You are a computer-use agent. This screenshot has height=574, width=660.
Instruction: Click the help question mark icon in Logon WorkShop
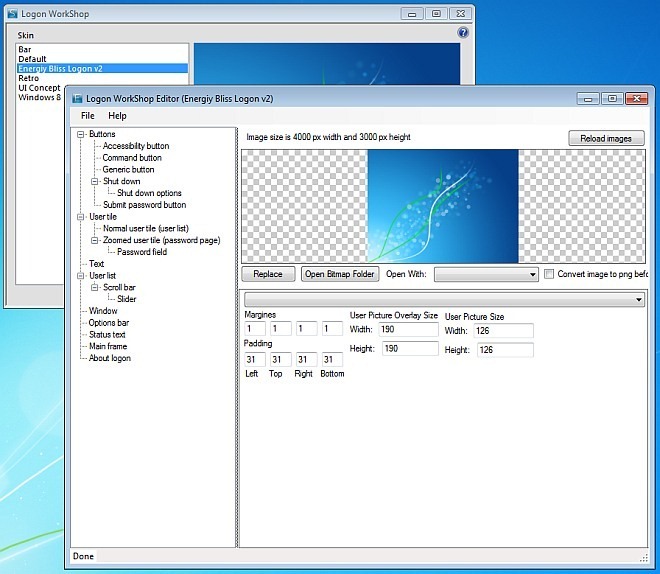pyautogui.click(x=463, y=32)
